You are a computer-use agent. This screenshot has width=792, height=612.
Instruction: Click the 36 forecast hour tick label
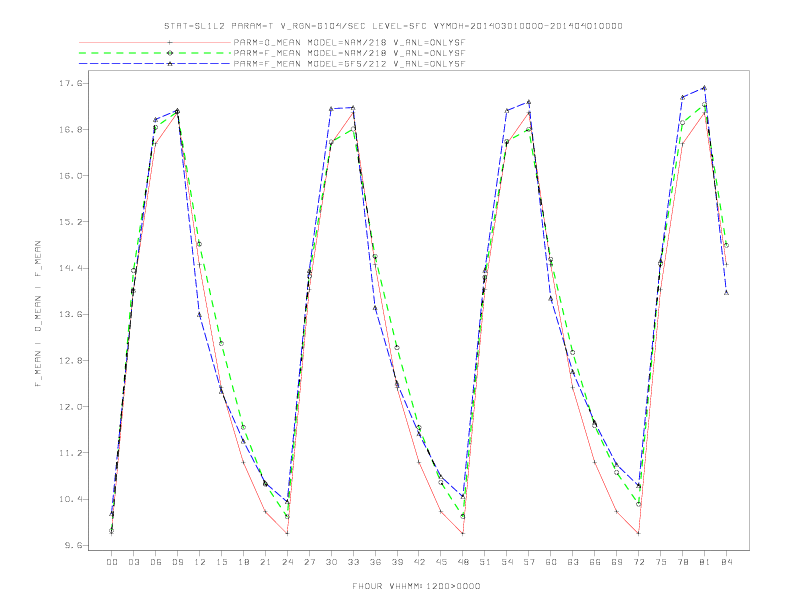375,562
